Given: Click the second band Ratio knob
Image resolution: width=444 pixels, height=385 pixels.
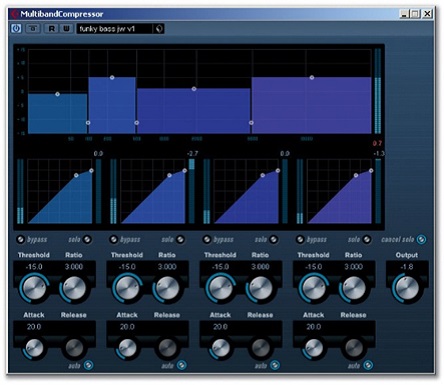Looking at the screenshot, I should (167, 288).
